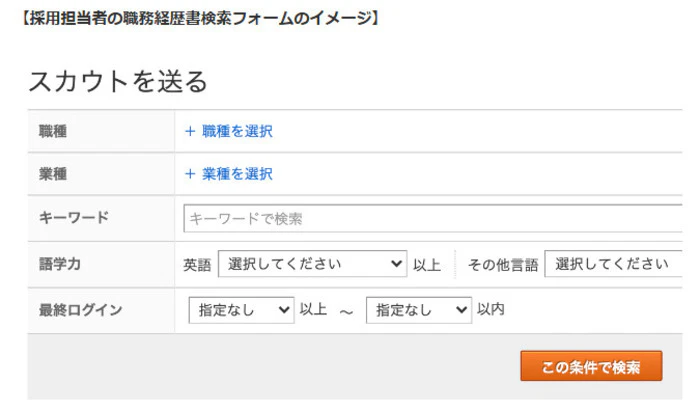Viewport: 700px width, 411px height.
Task: Open the 業種を選択 link text
Action: tap(237, 174)
